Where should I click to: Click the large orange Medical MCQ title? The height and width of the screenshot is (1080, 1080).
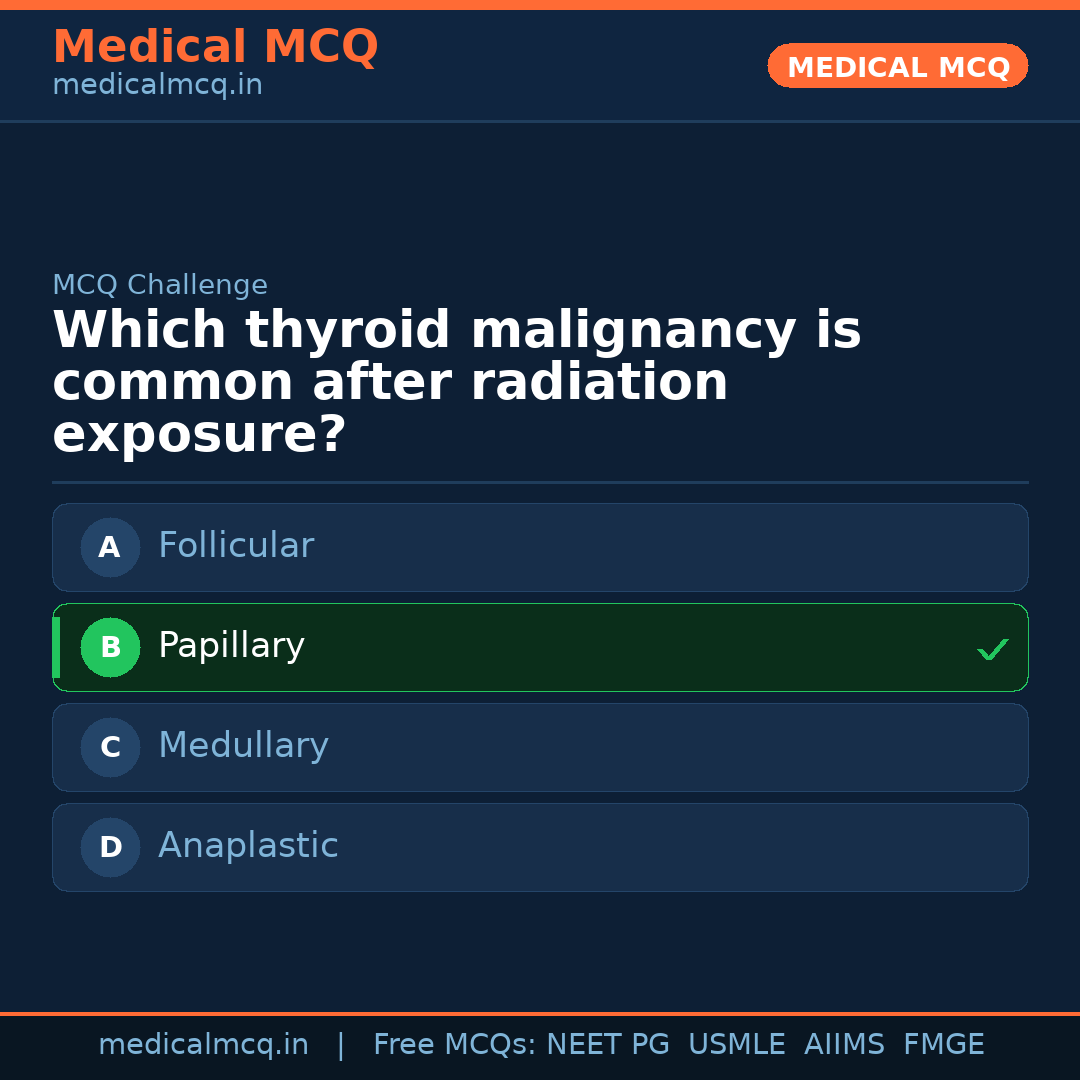click(x=215, y=47)
